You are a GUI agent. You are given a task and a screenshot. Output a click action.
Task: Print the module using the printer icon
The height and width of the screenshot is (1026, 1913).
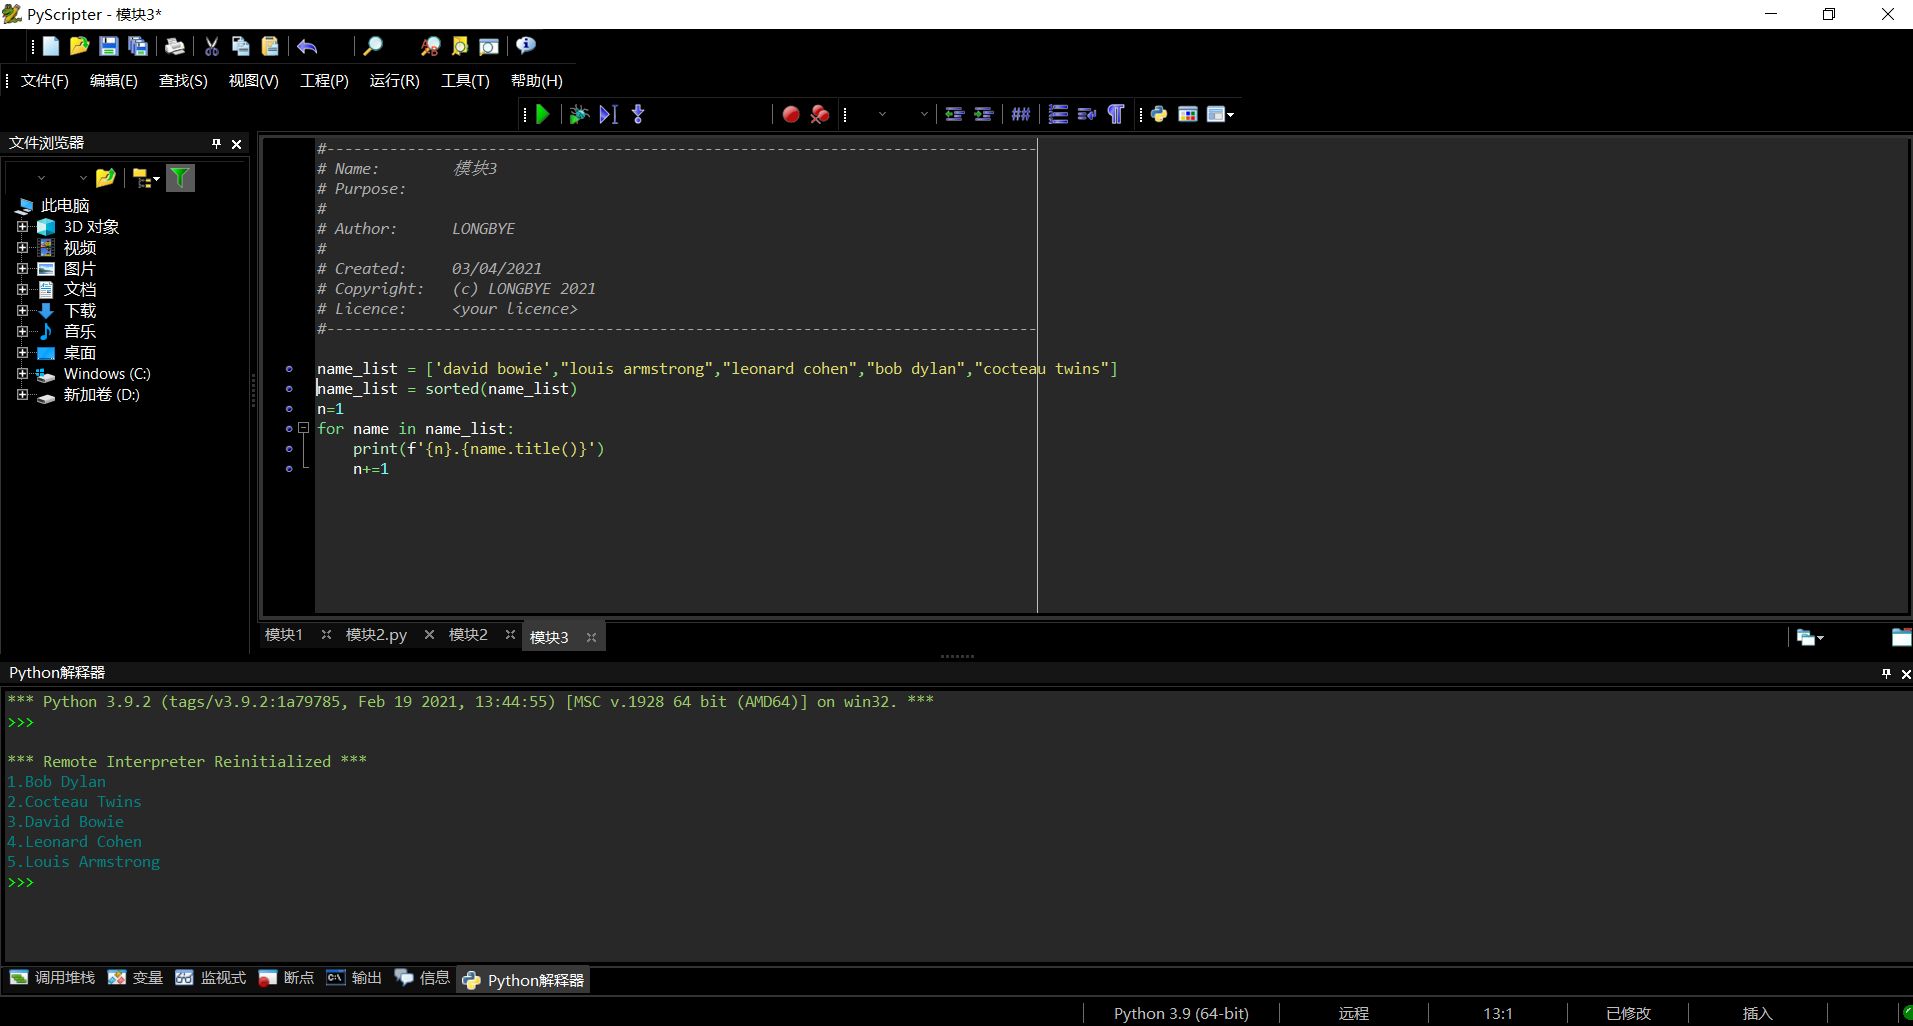[175, 46]
